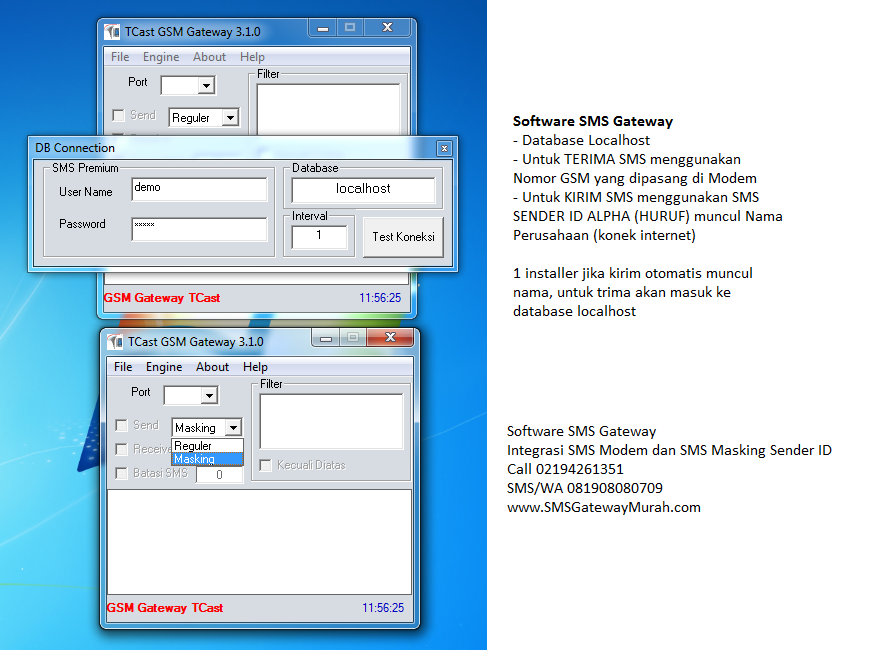Screen dimensions: 884x650
Task: Collapse the Masking dropdown in the bottom window
Action: pos(233,428)
